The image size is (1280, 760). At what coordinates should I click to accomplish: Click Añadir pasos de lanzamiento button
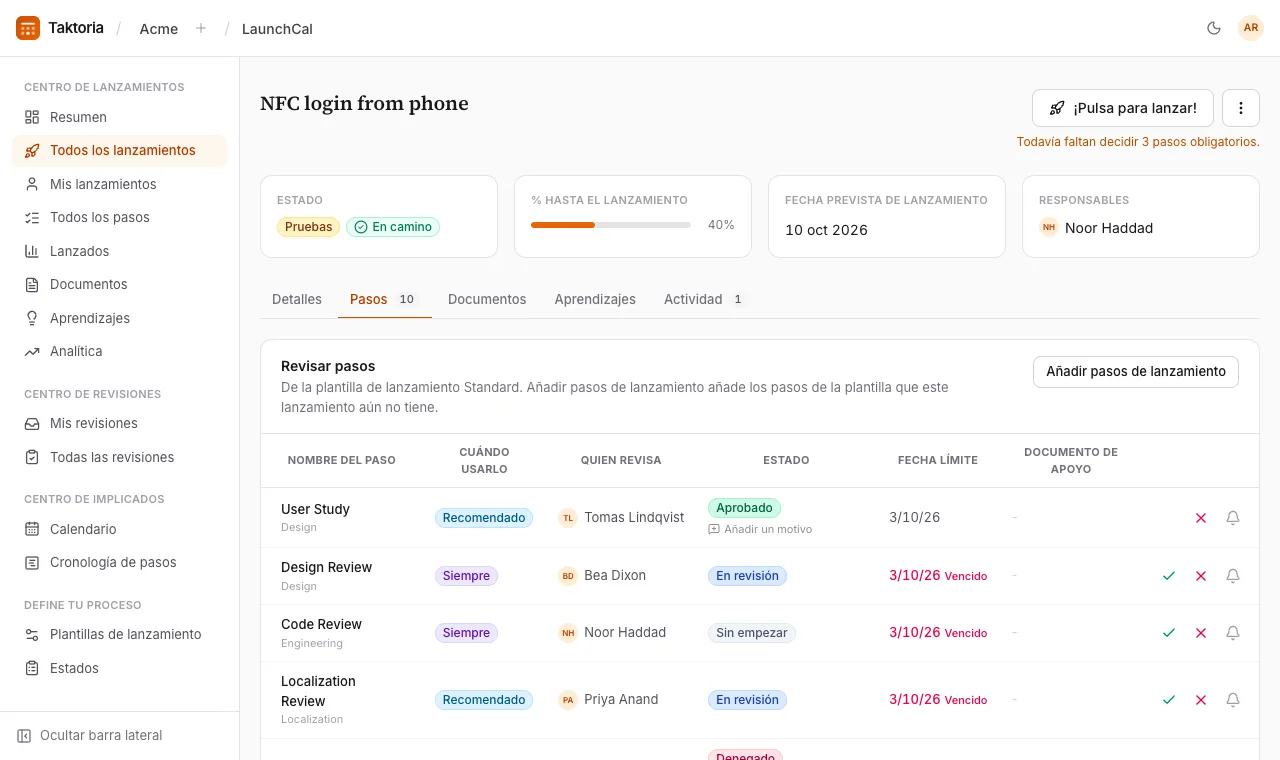click(x=1136, y=371)
